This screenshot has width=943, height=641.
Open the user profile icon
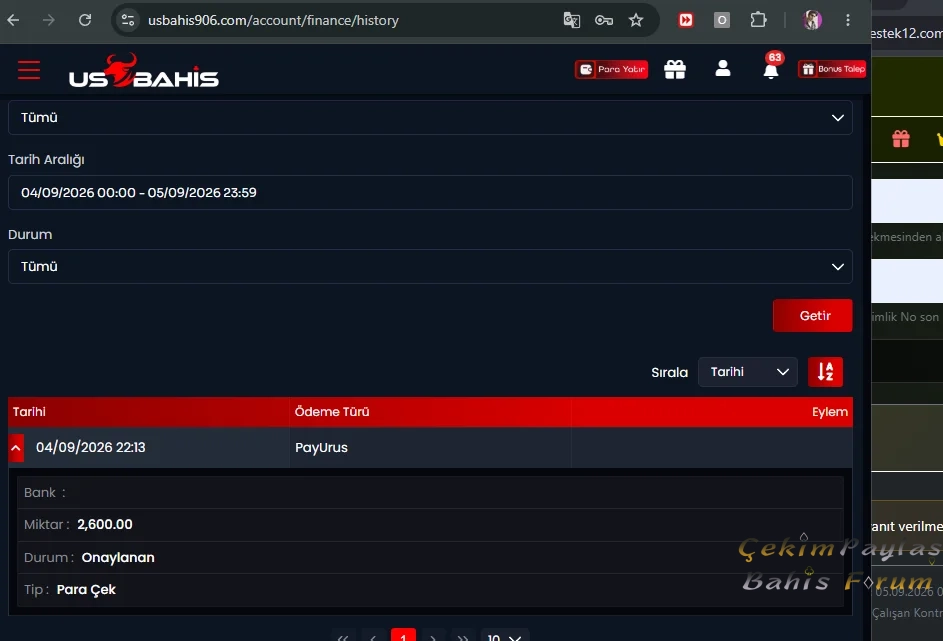point(723,69)
